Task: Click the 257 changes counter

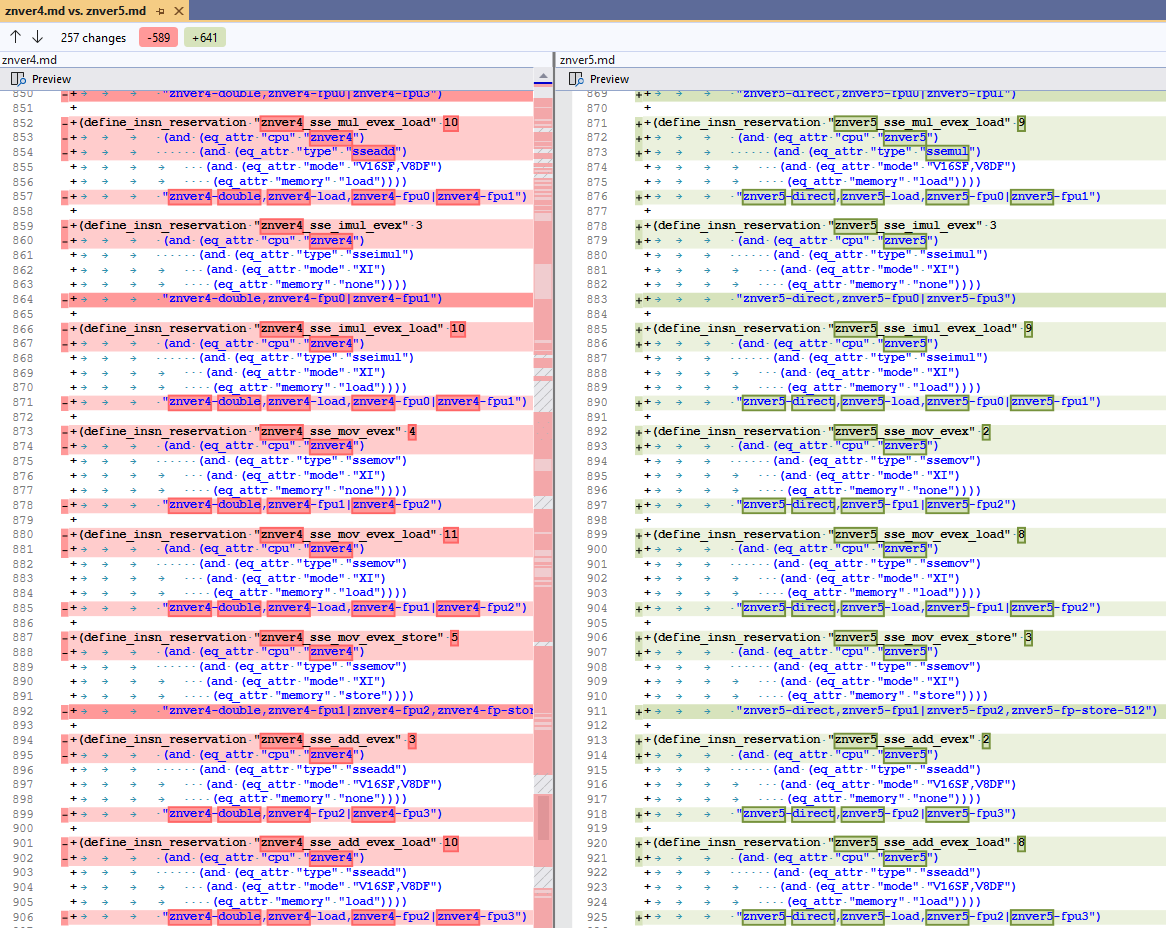Action: point(94,38)
